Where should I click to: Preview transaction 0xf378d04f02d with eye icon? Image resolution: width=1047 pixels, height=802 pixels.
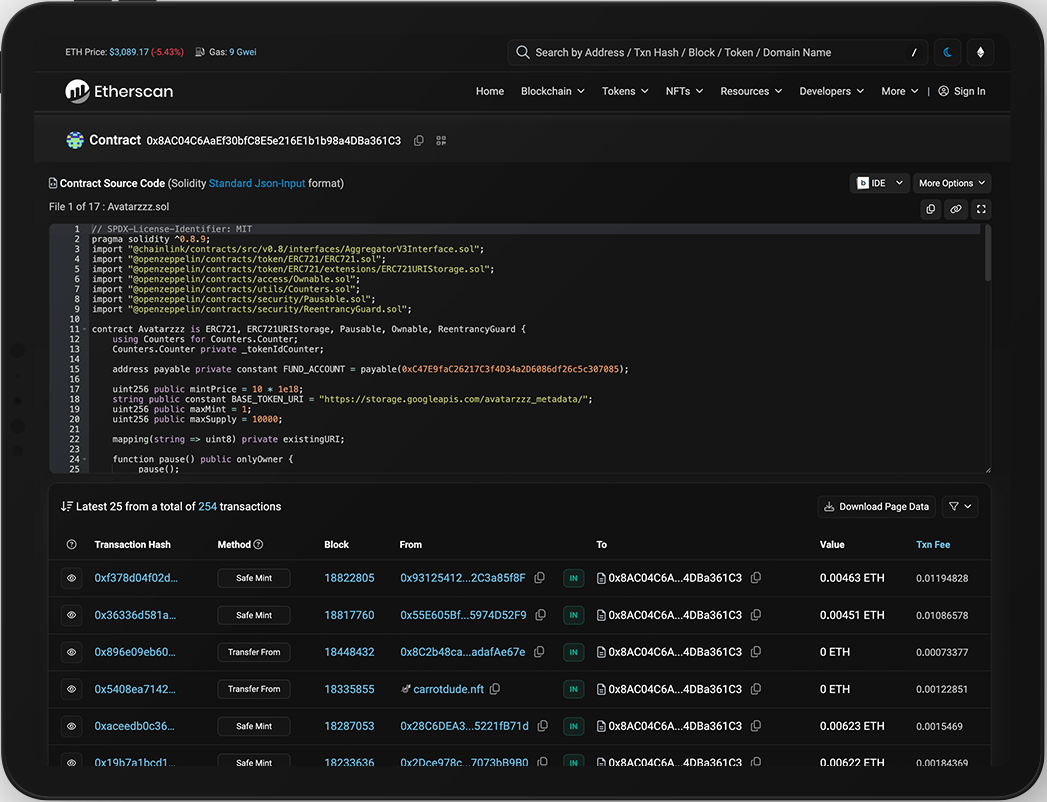click(x=72, y=578)
